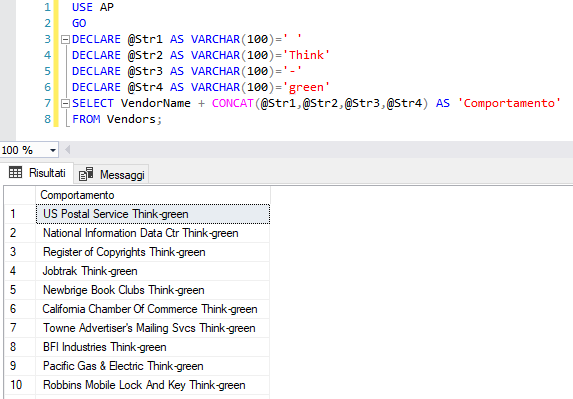
Task: Click 'Think' string literal on line 4
Action: [306, 55]
